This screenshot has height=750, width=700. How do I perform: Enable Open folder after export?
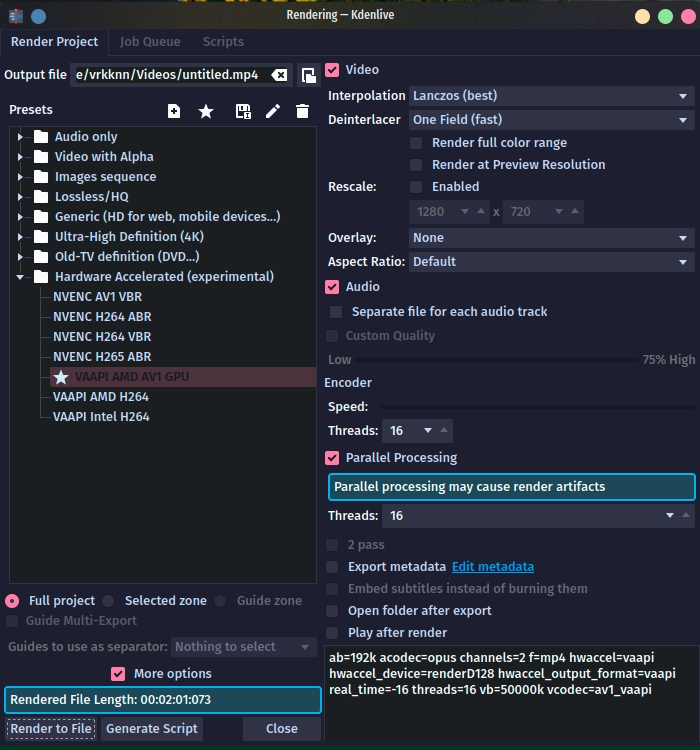point(332,611)
